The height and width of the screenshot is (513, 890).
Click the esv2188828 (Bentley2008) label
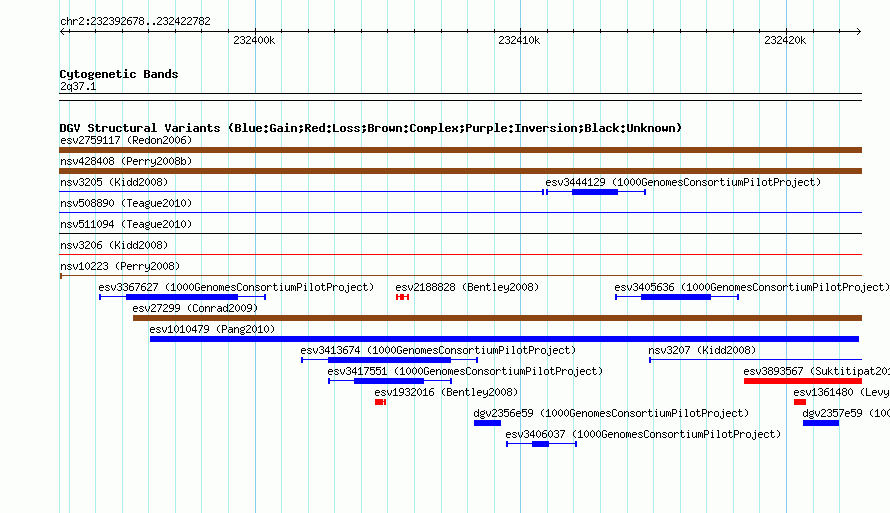(x=467, y=287)
